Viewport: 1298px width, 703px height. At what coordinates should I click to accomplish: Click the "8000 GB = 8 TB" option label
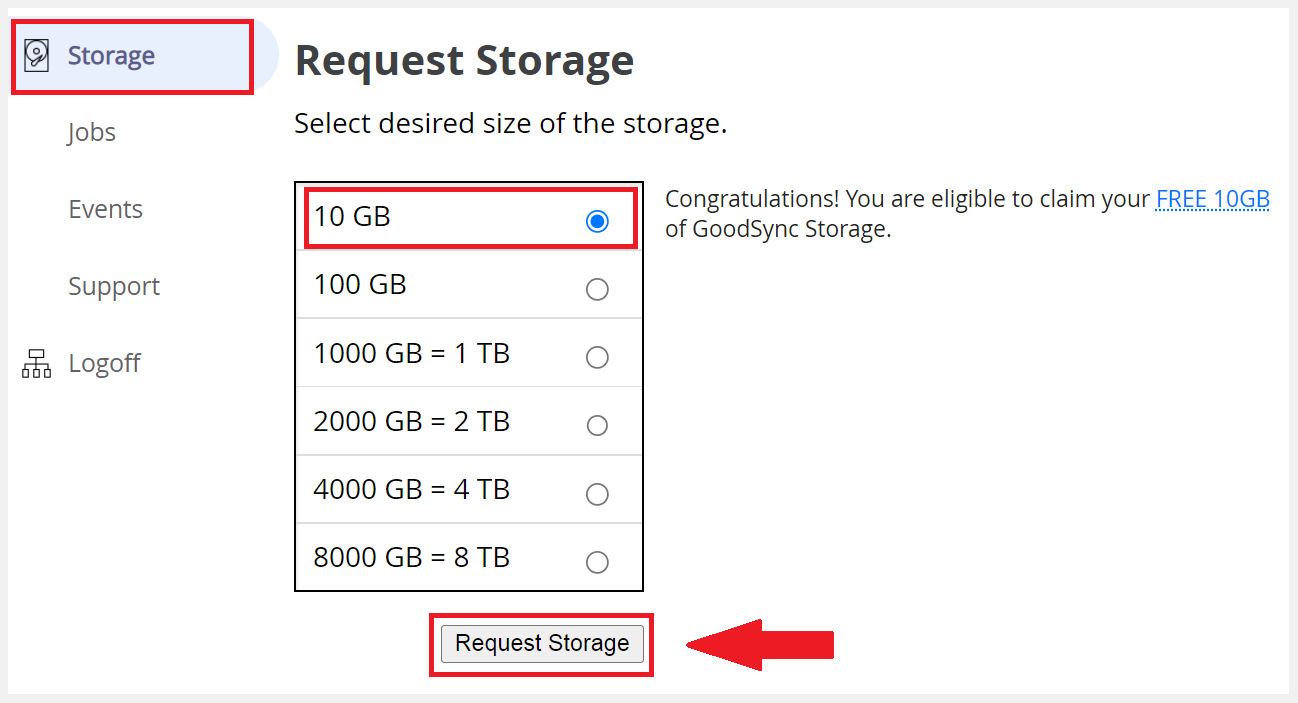pos(412,558)
